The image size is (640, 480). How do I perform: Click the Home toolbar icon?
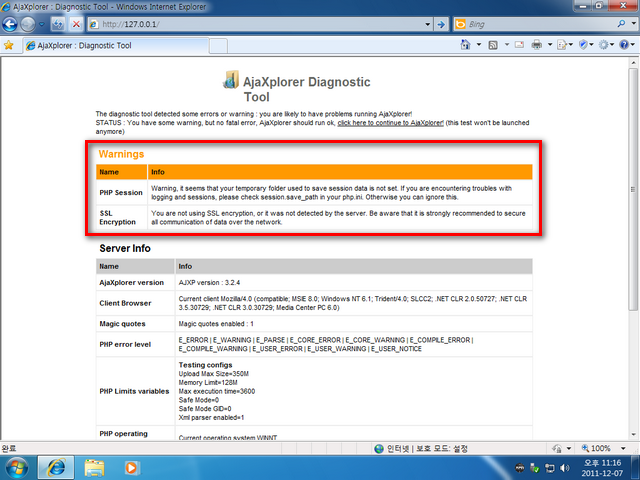[x=465, y=45]
